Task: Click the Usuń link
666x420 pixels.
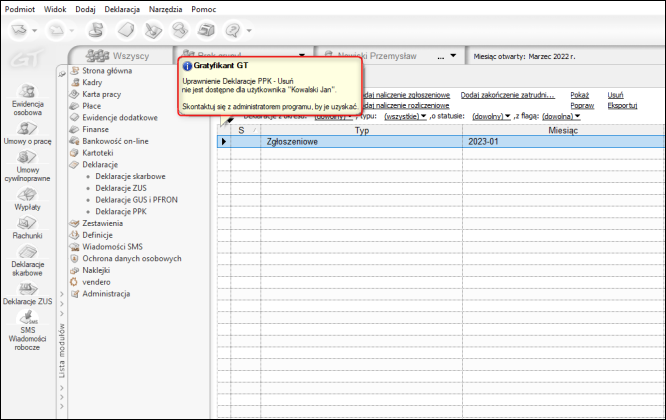Action: 616,93
